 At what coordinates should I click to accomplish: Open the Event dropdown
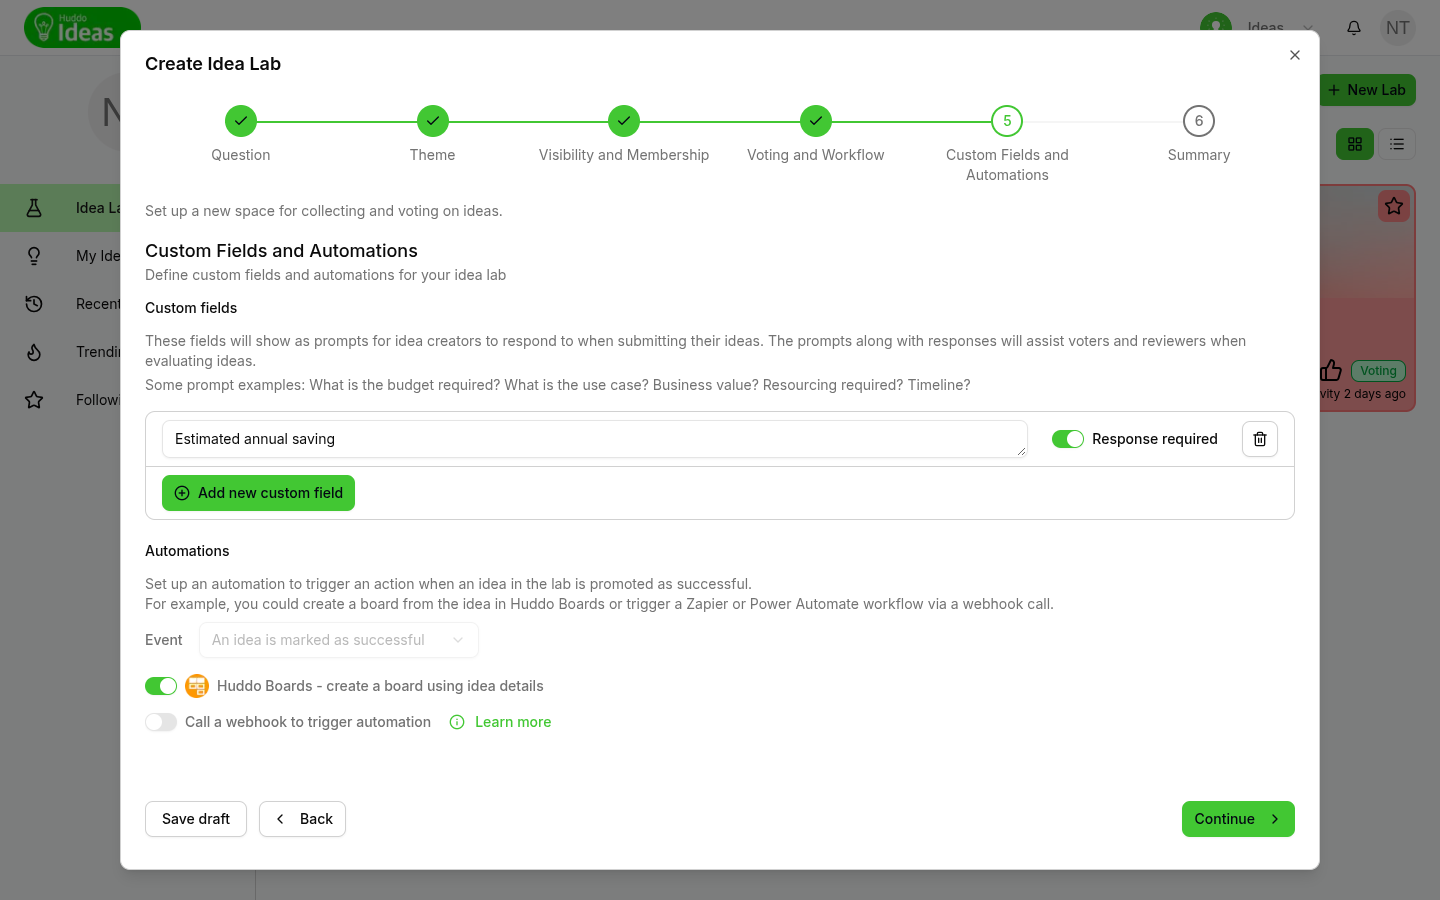tap(339, 640)
